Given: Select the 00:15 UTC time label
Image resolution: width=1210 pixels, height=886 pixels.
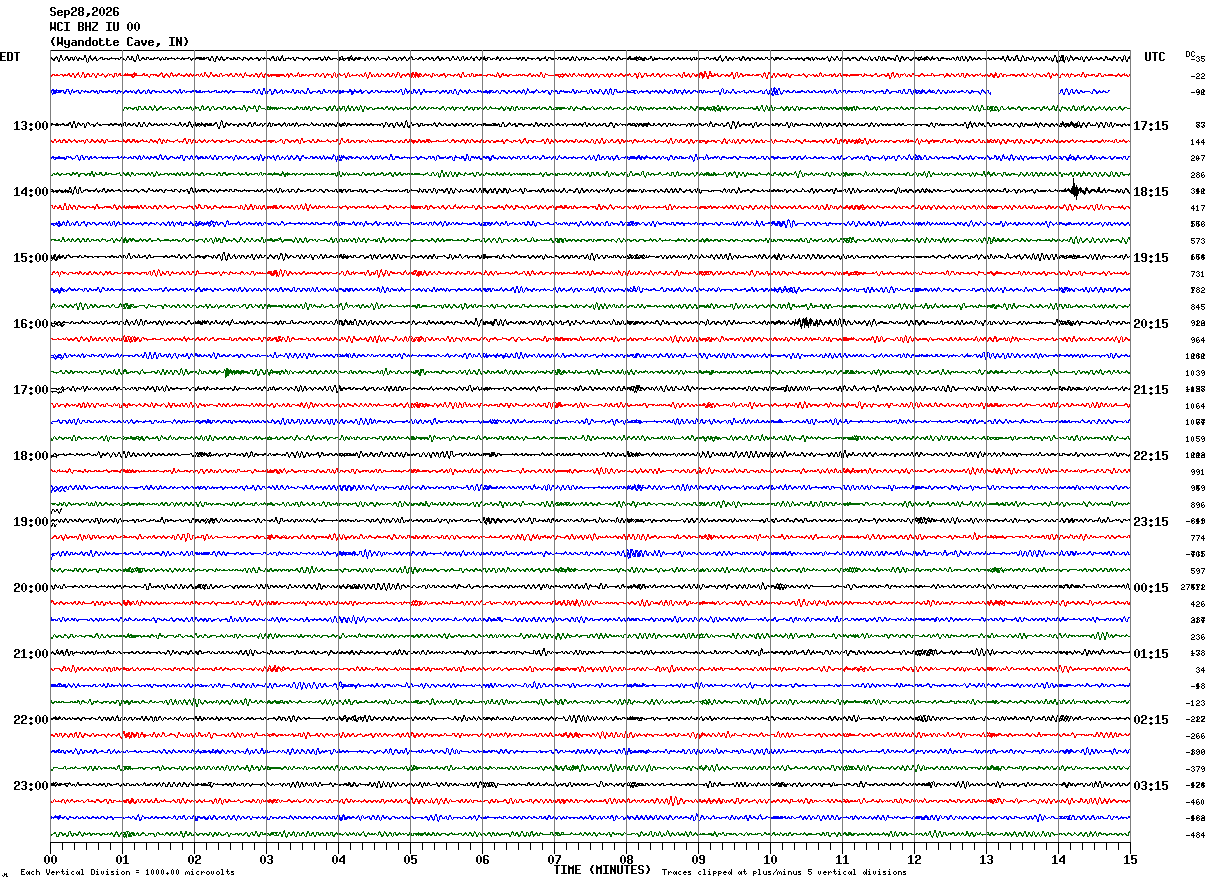Looking at the screenshot, I should [x=1151, y=587].
